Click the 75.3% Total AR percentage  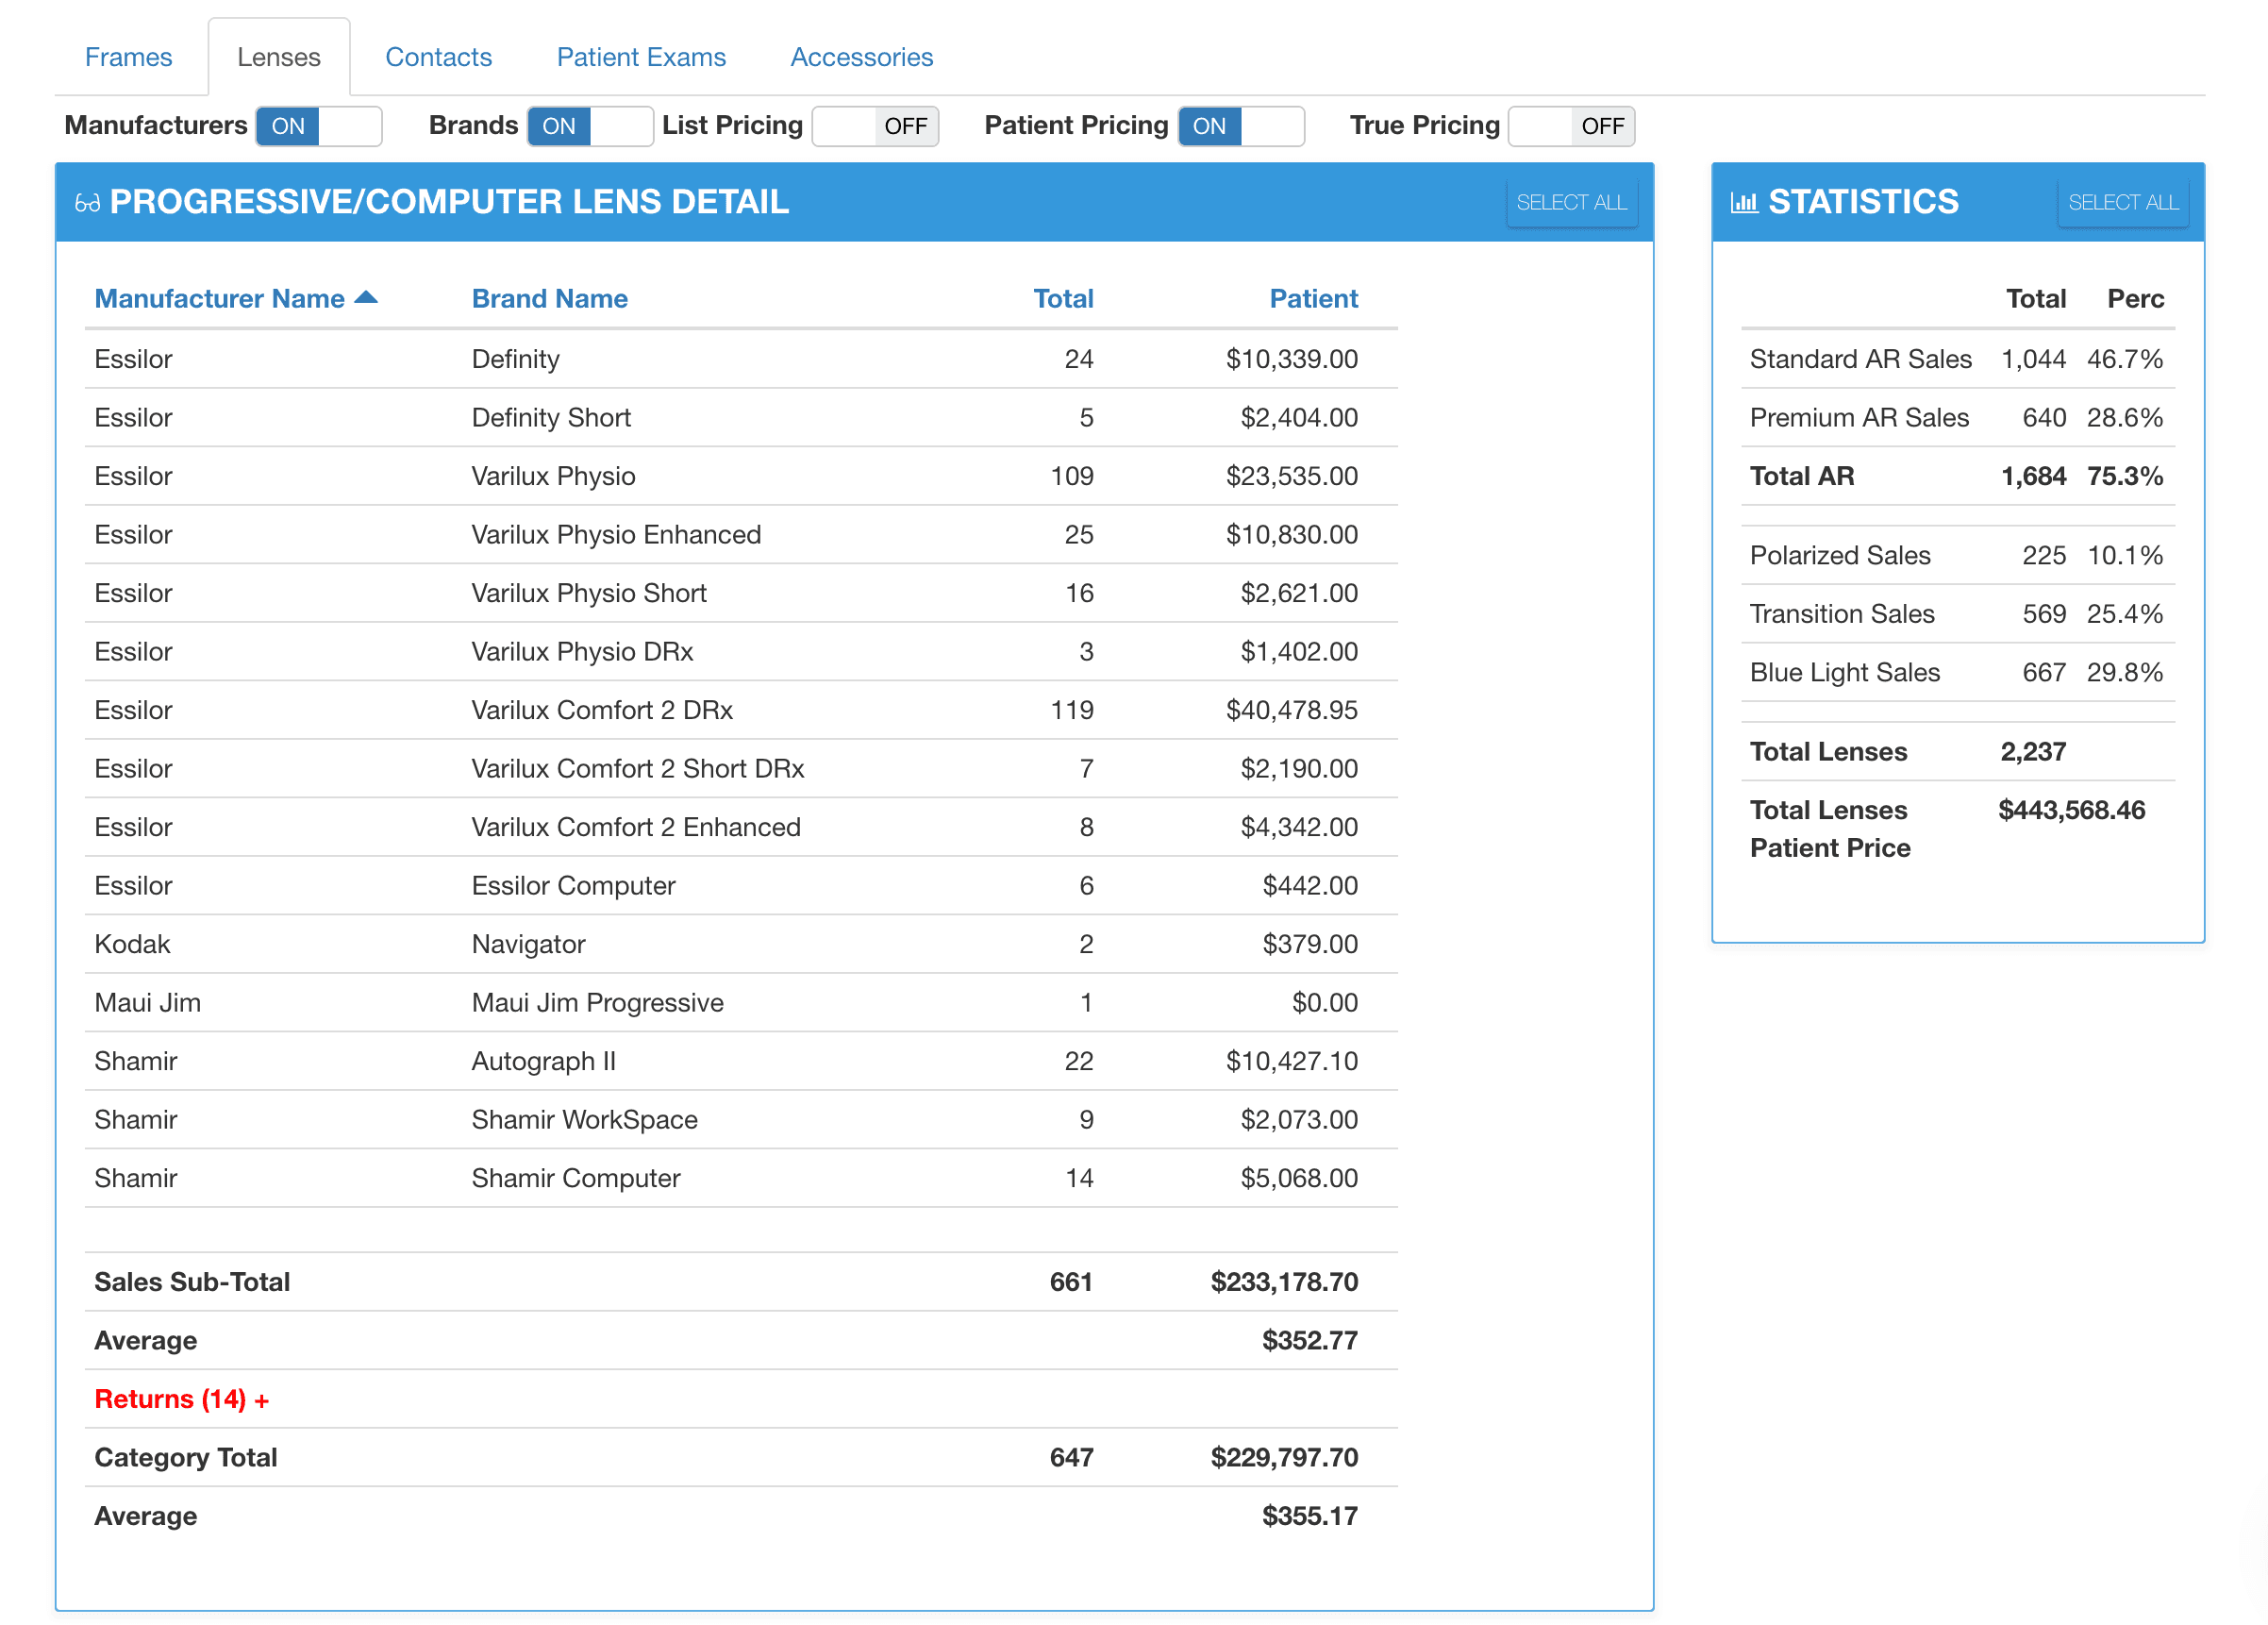2124,476
